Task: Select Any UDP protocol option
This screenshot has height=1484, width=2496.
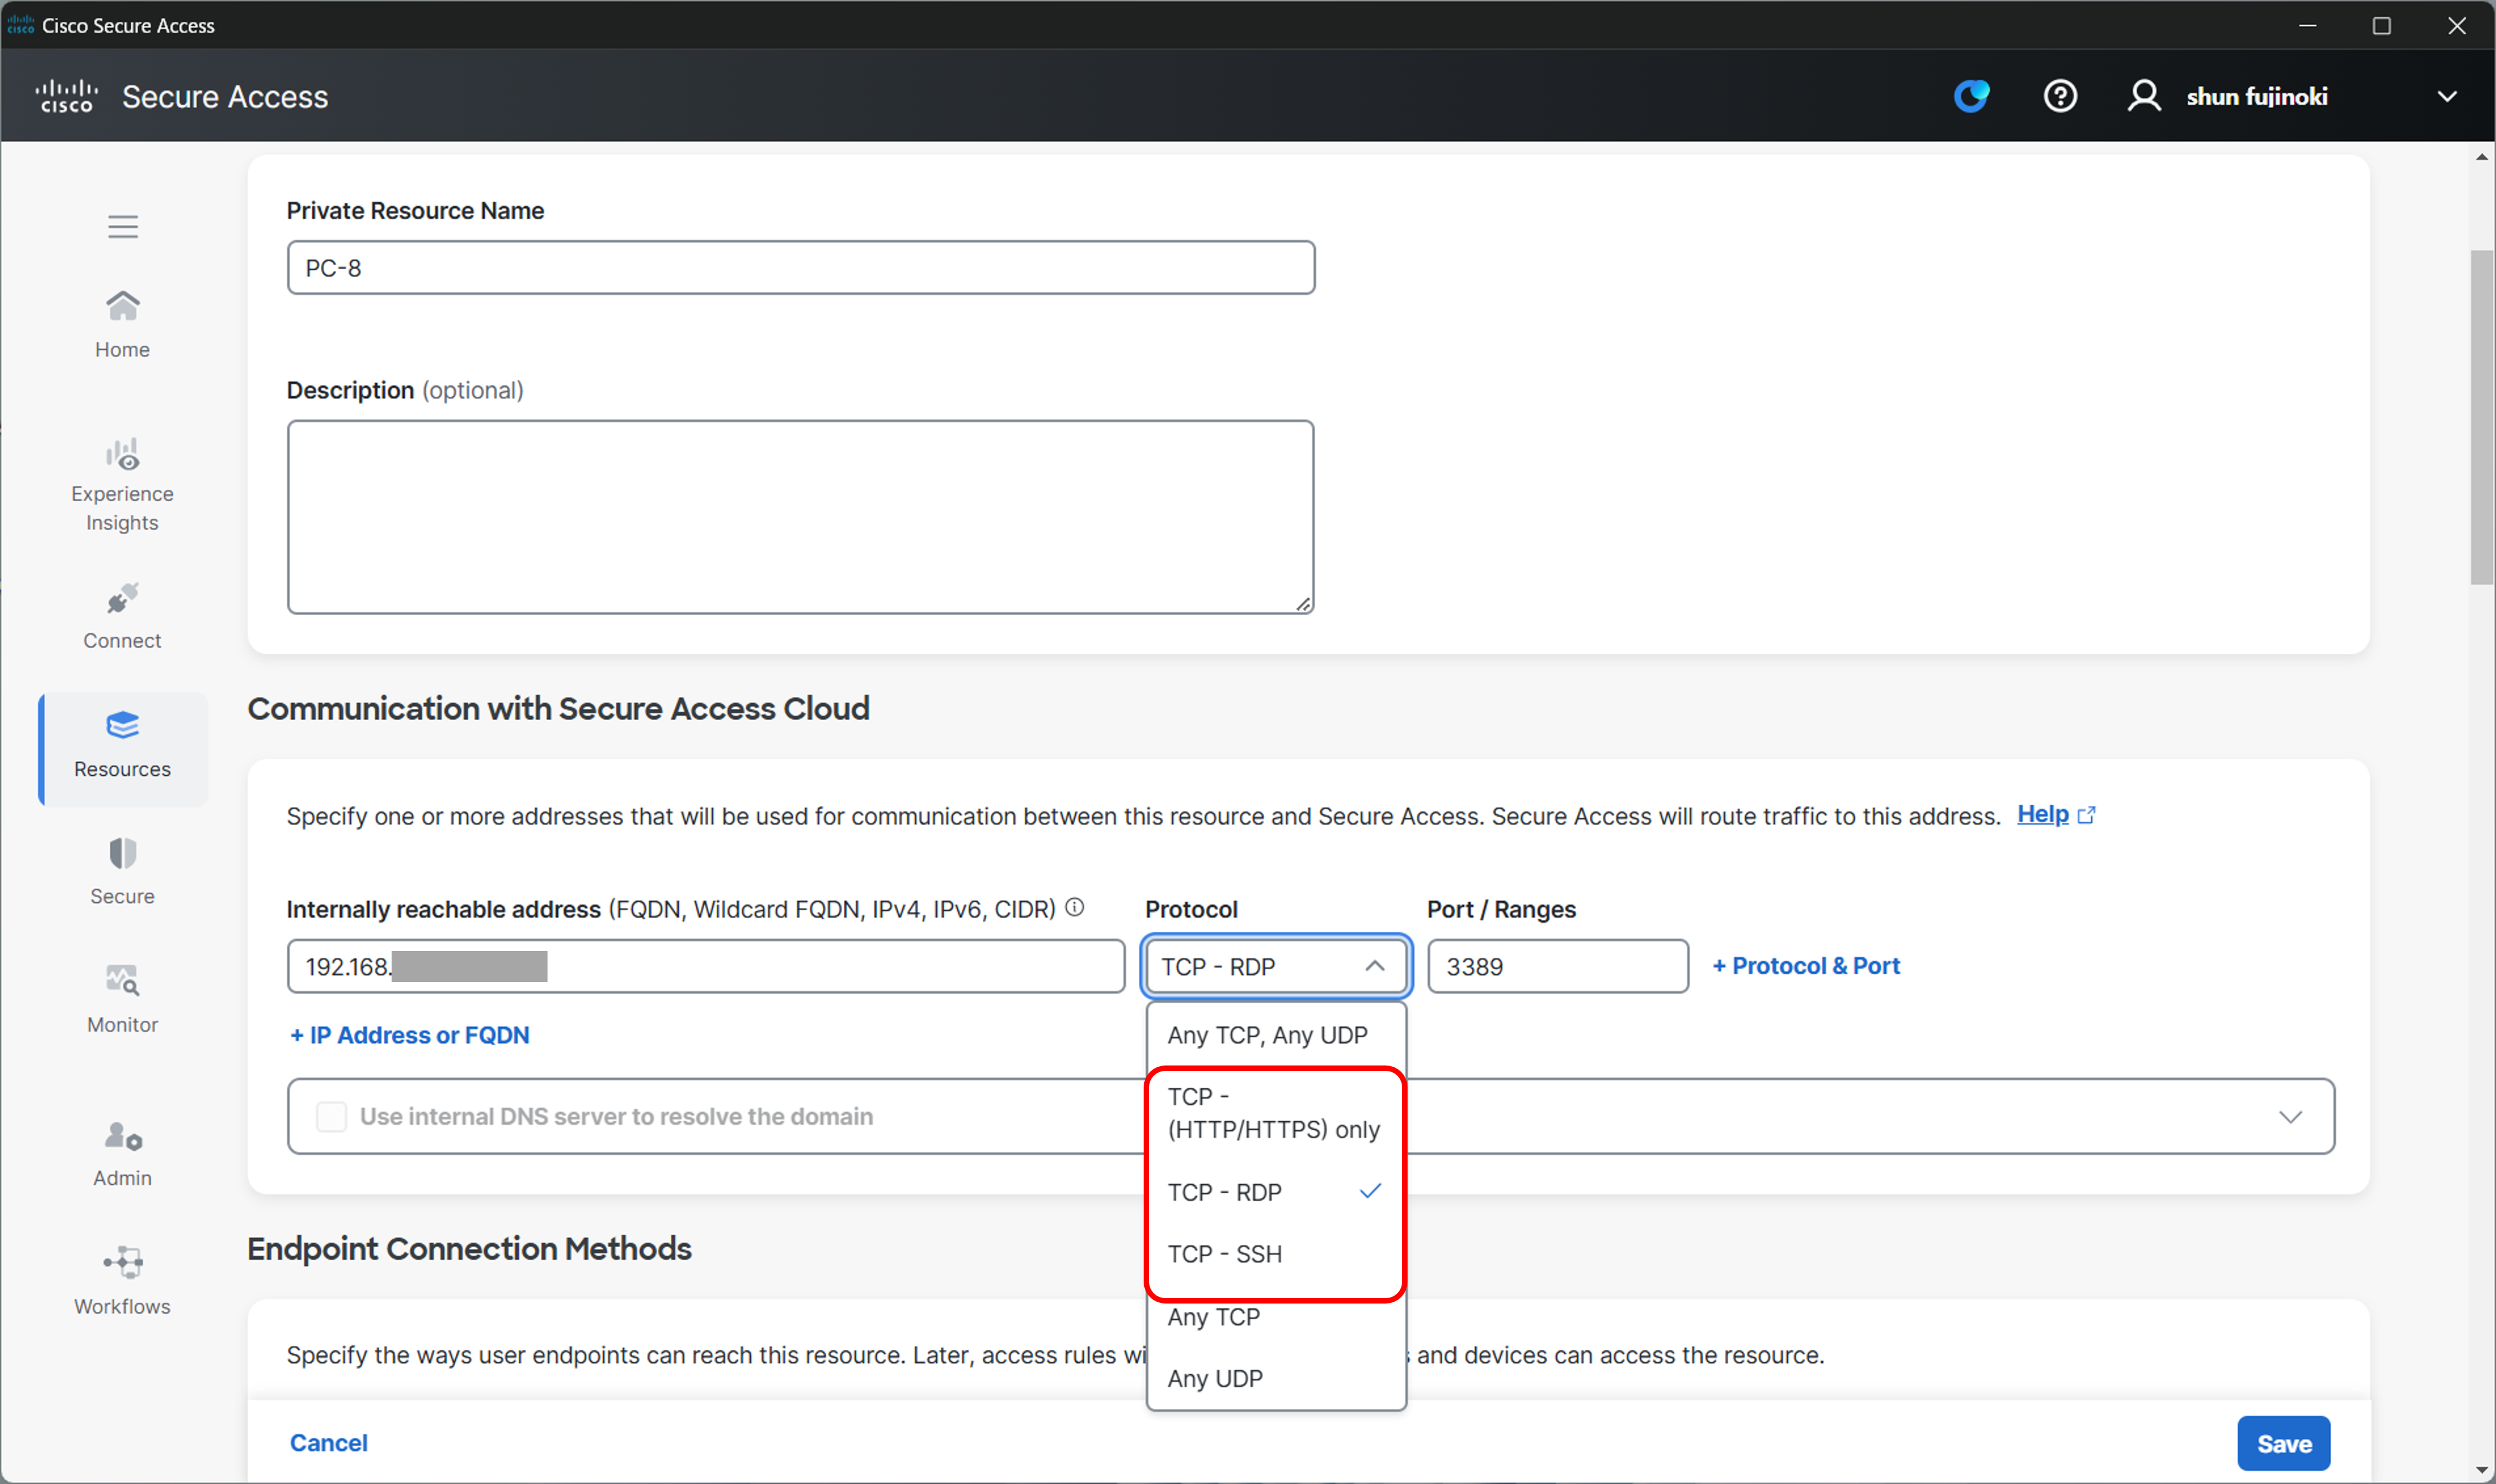Action: point(1276,1378)
